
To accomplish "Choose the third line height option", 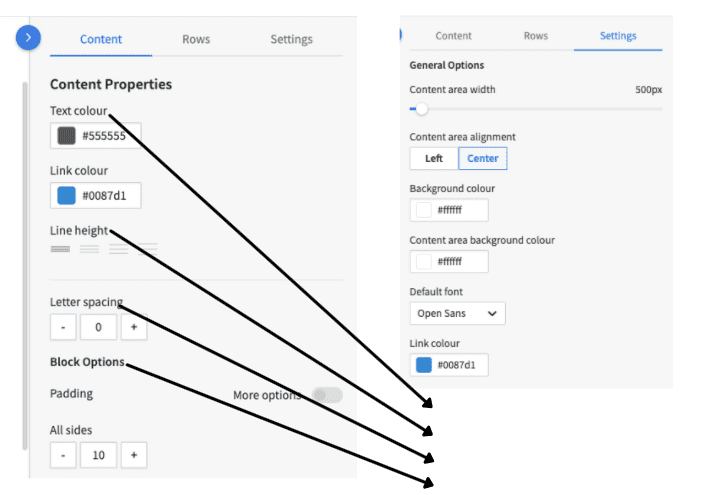I will [118, 249].
